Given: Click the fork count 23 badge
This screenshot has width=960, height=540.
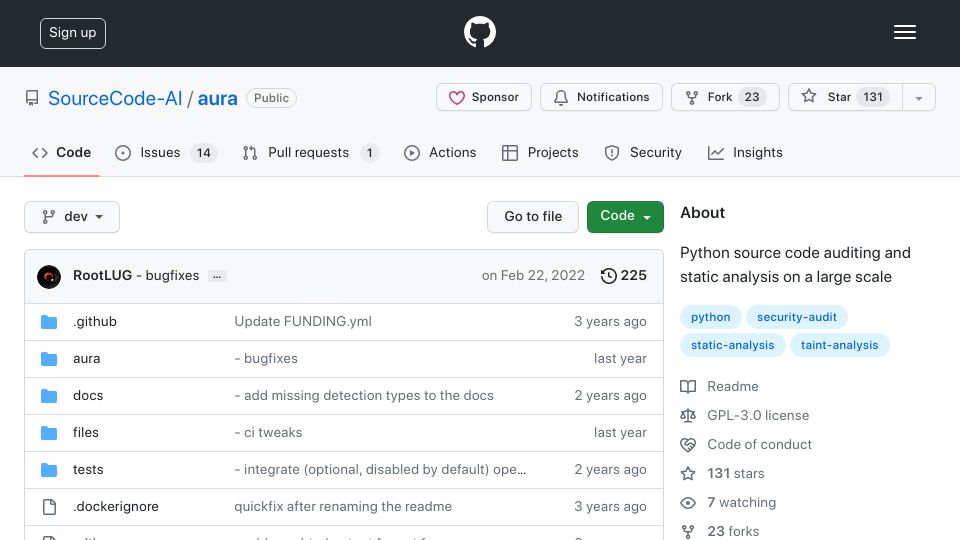Looking at the screenshot, I should 752,97.
